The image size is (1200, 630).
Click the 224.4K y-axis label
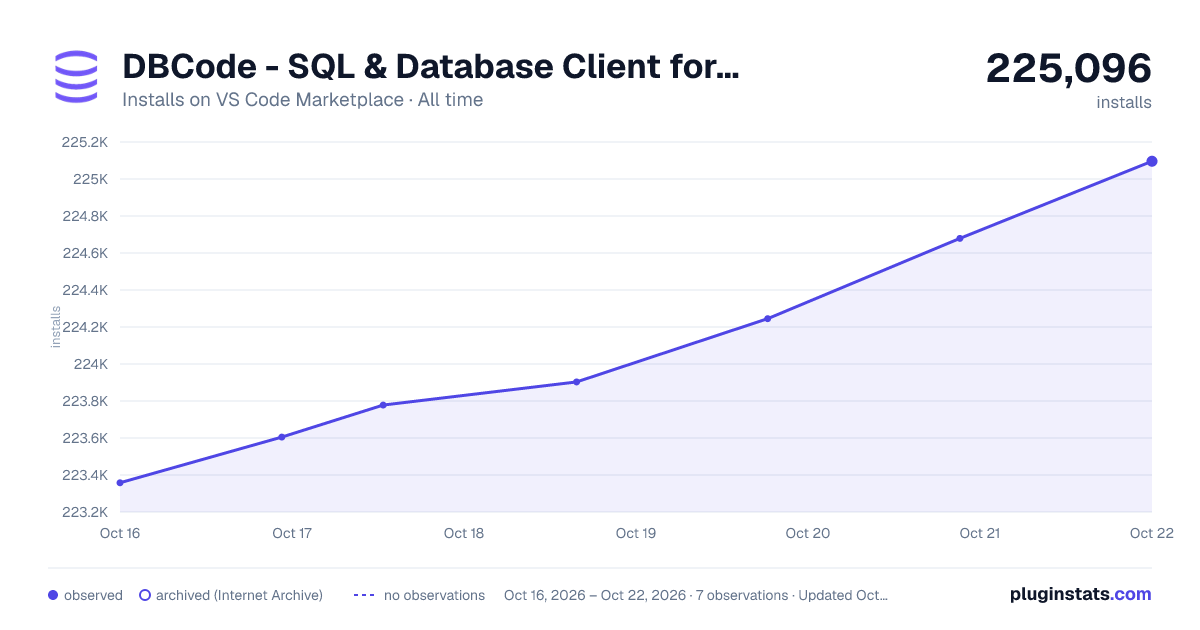coord(84,290)
